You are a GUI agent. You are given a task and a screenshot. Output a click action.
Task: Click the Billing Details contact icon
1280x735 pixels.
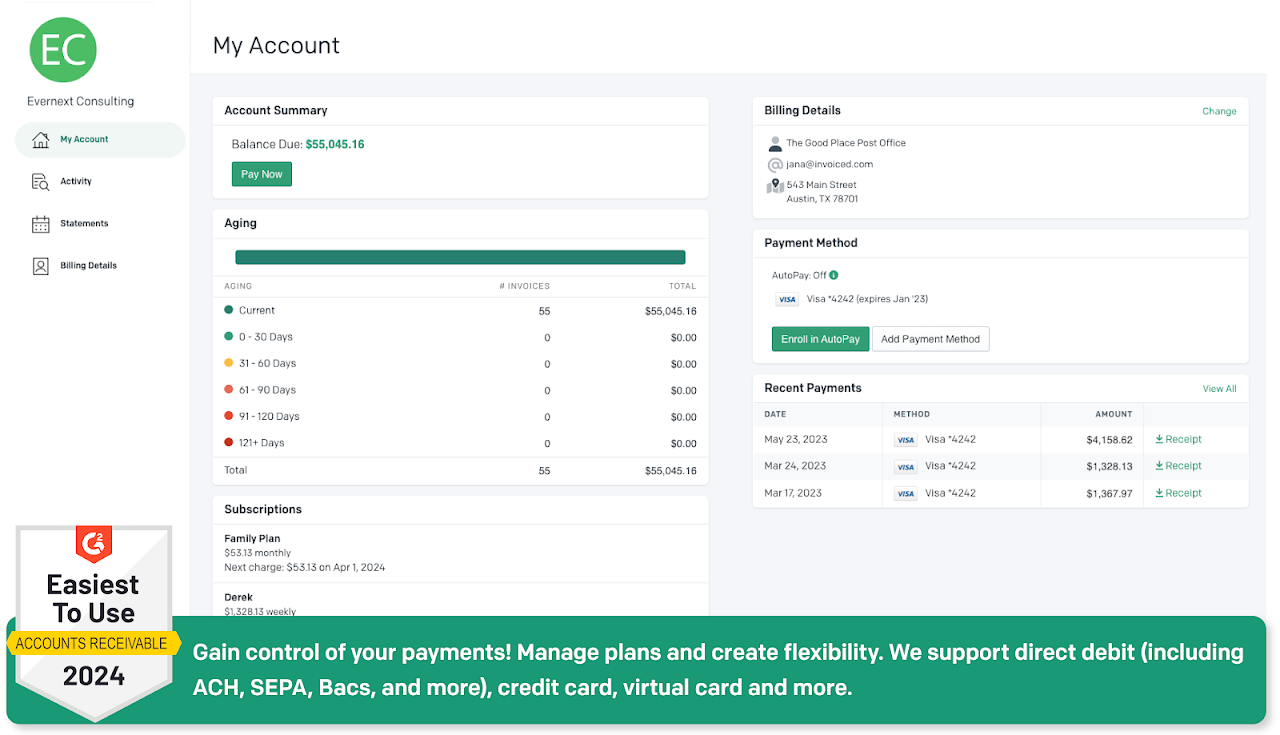click(x=40, y=266)
